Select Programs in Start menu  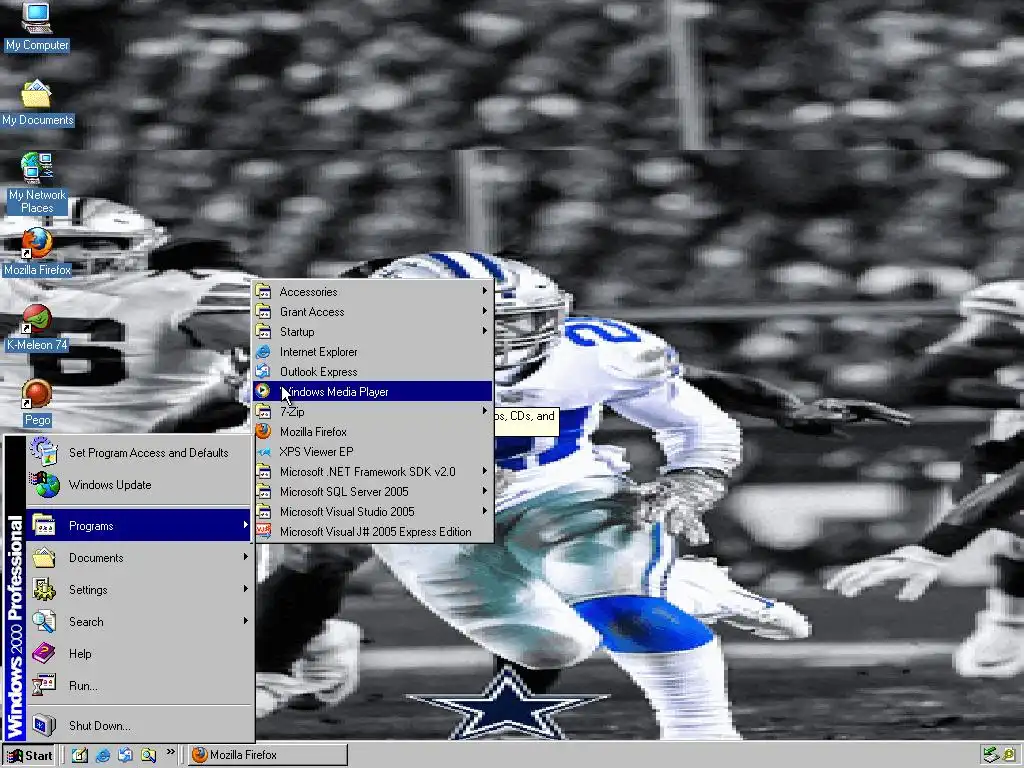[139, 526]
